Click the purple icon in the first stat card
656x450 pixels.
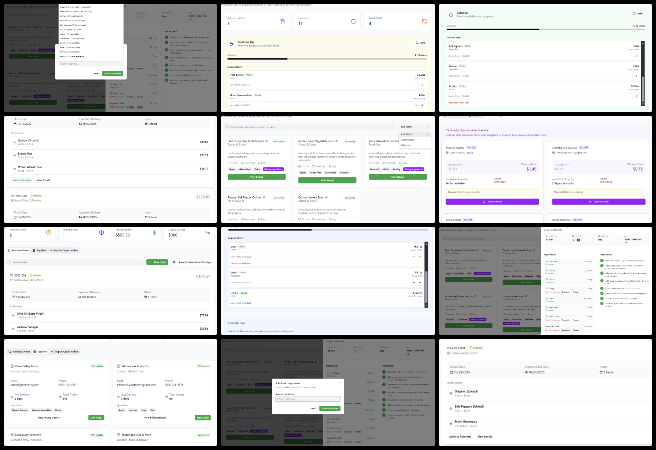282,20
